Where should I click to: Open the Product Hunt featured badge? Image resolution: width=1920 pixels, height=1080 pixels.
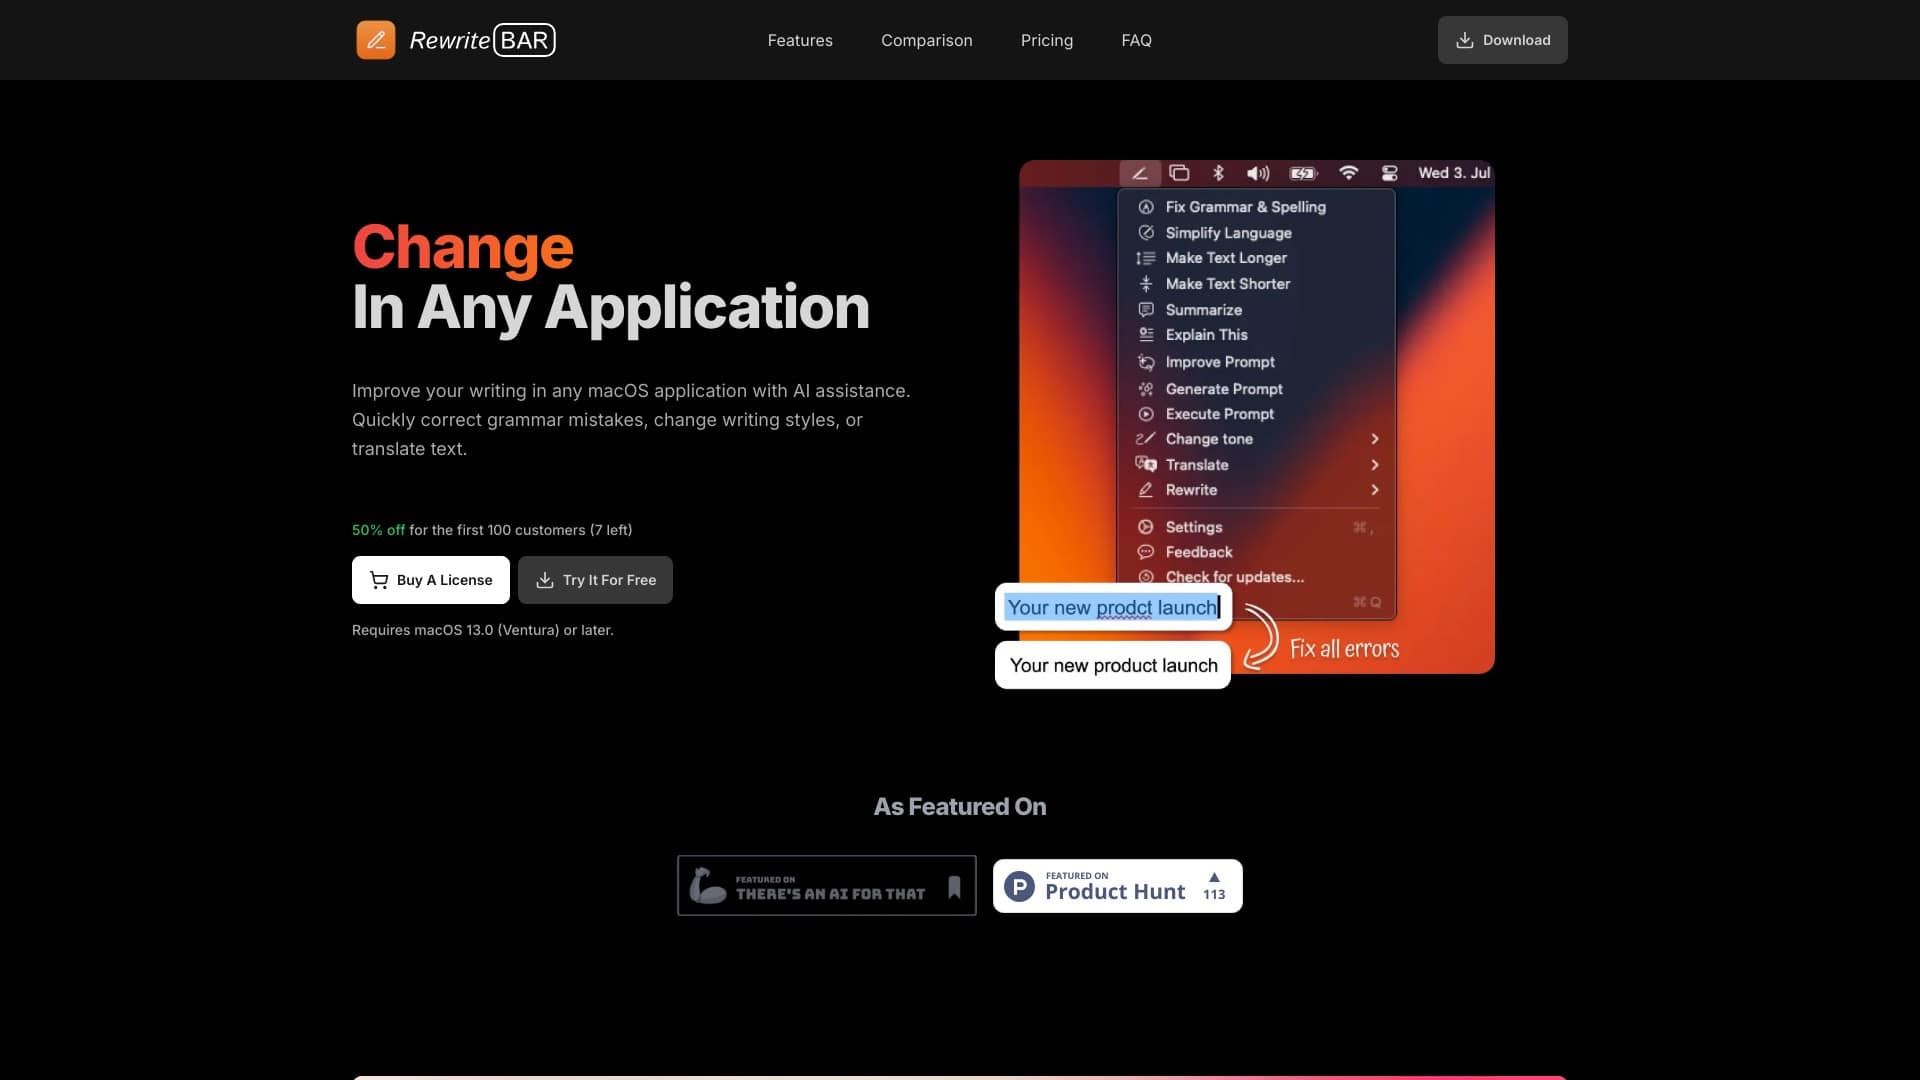click(1117, 886)
